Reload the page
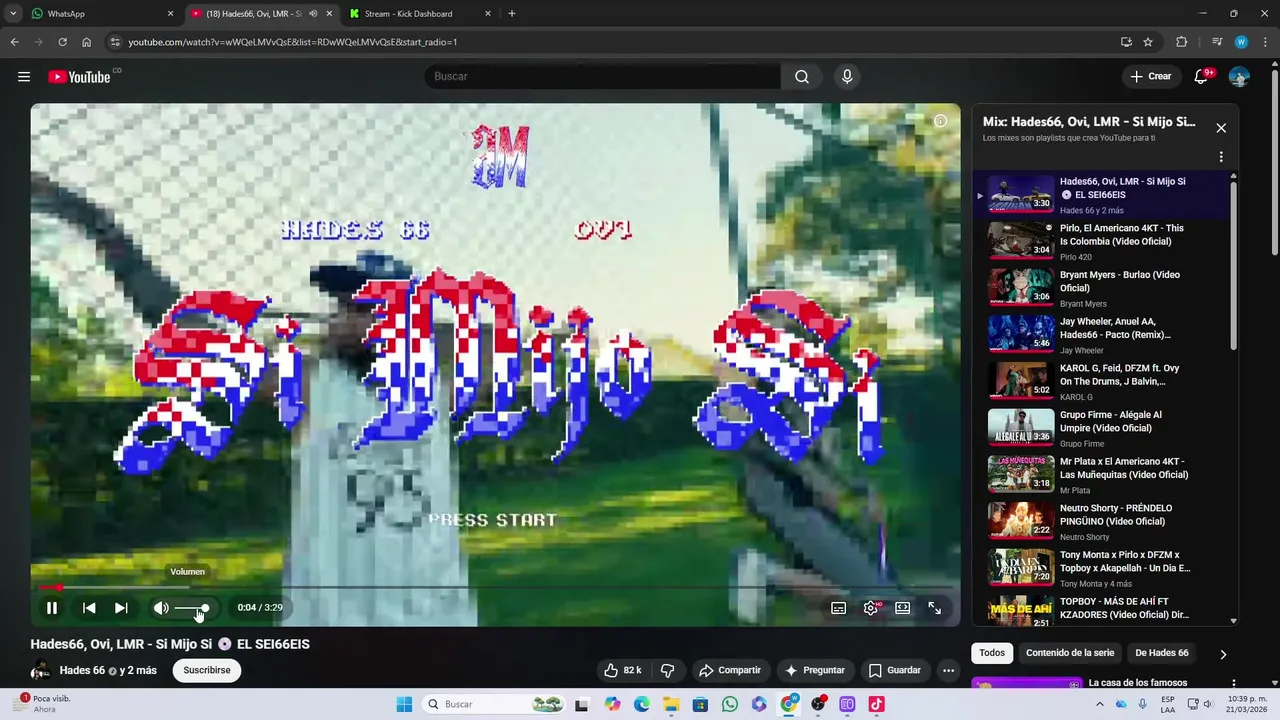The height and width of the screenshot is (720, 1280). point(62,42)
